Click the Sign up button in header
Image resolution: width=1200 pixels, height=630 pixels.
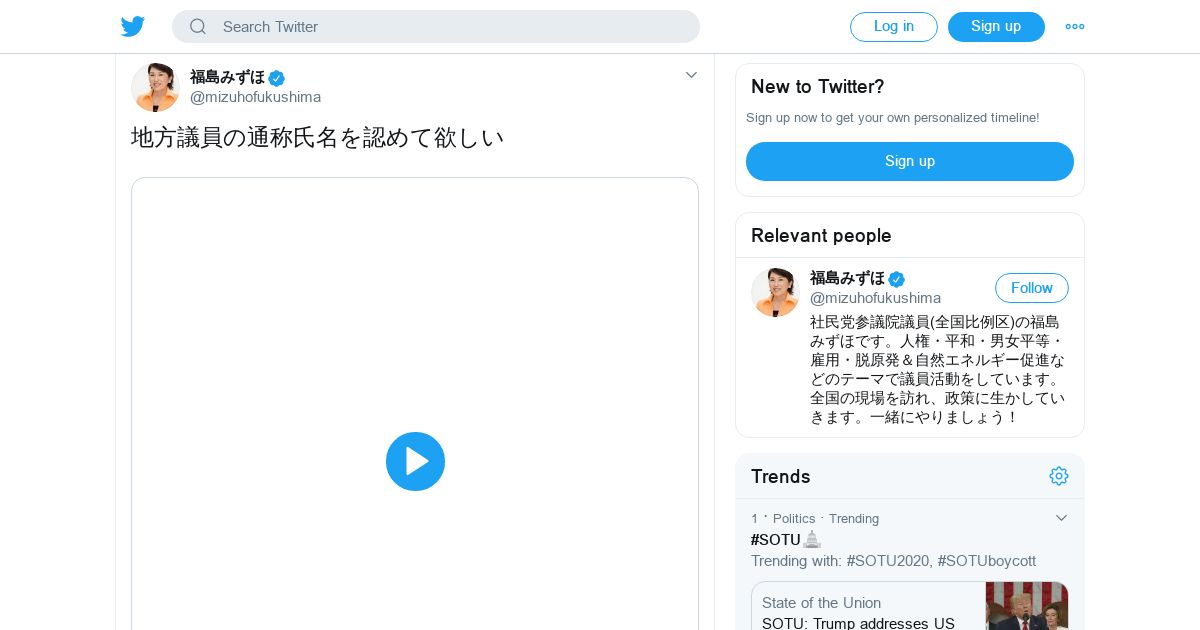[996, 27]
